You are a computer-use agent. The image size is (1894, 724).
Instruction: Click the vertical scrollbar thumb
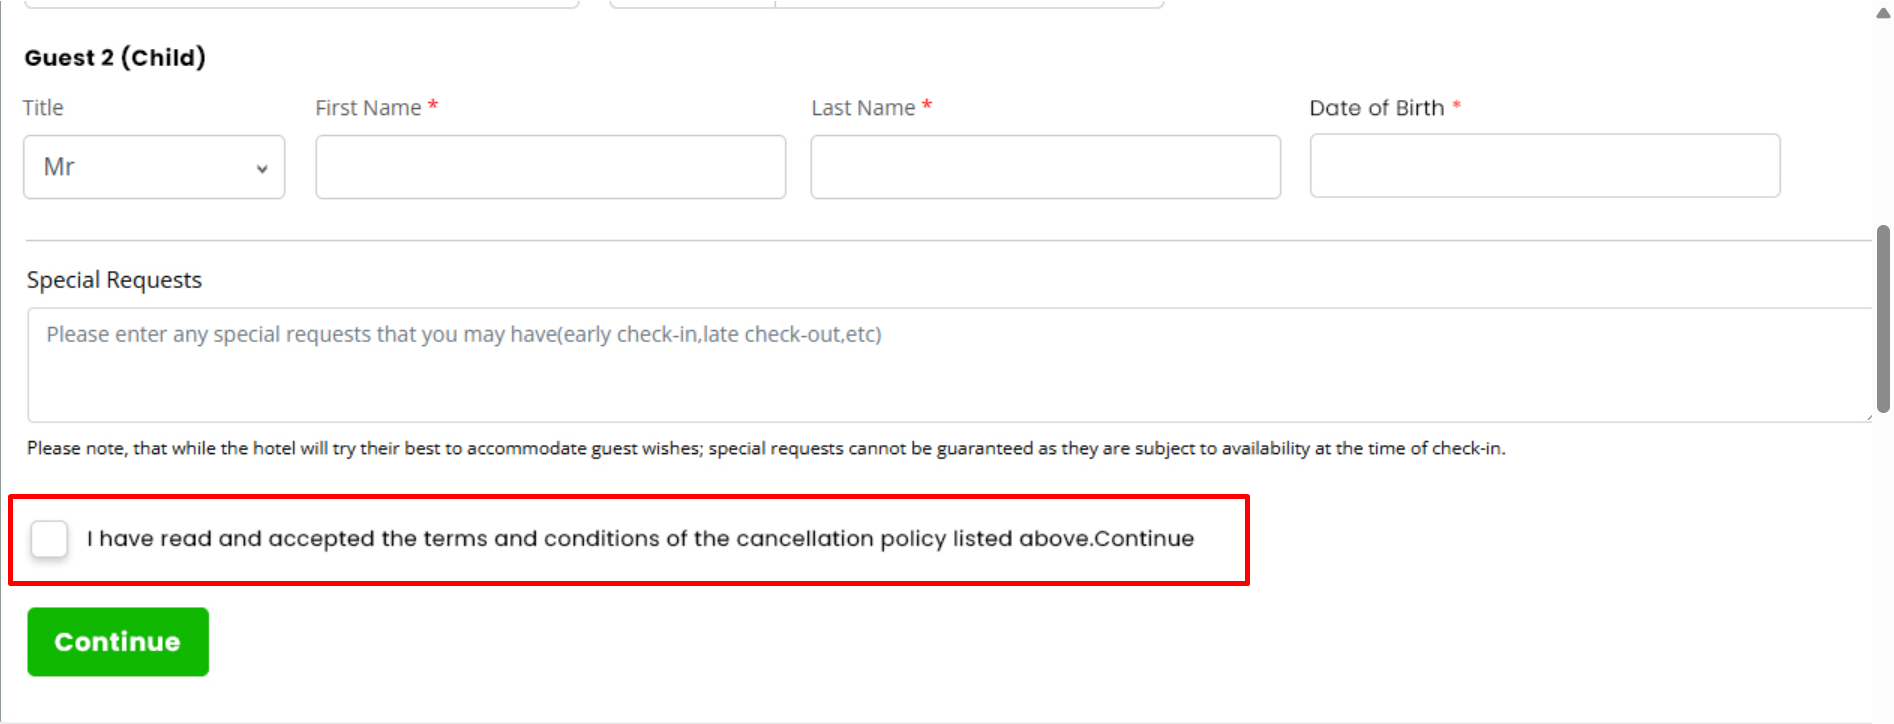[x=1883, y=318]
